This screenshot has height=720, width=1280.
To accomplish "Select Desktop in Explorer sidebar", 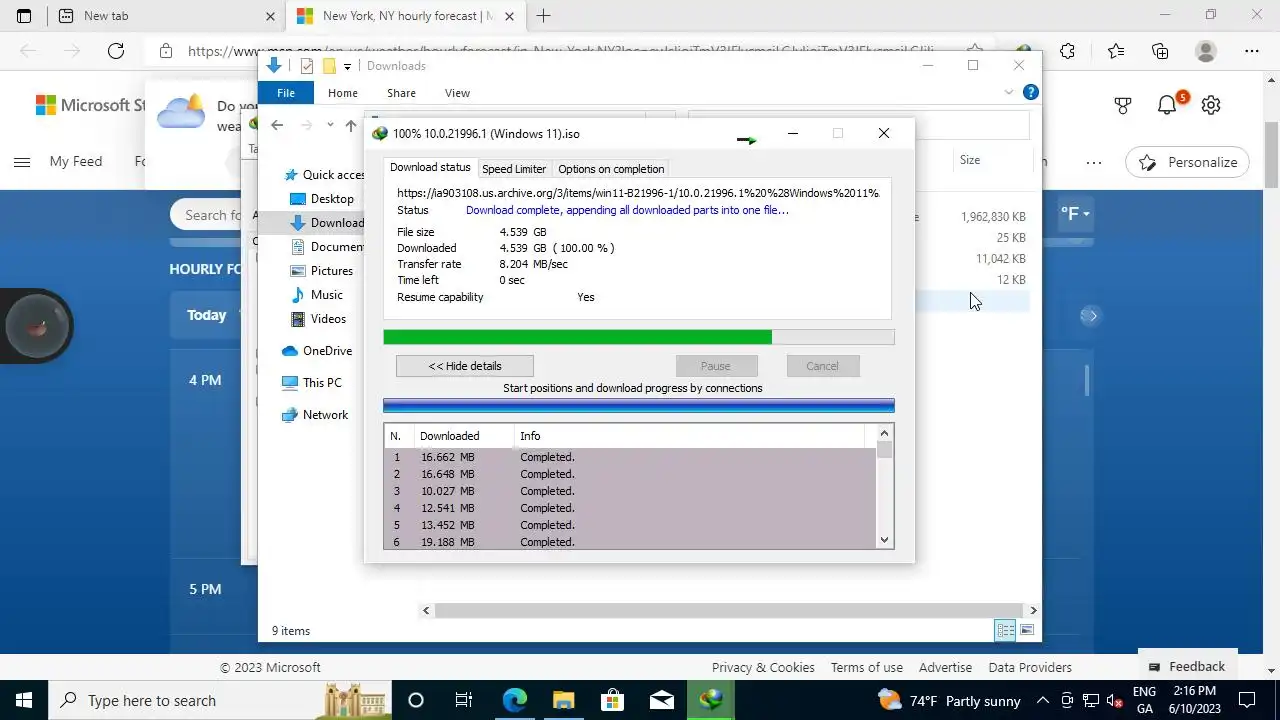I will (x=322, y=199).
